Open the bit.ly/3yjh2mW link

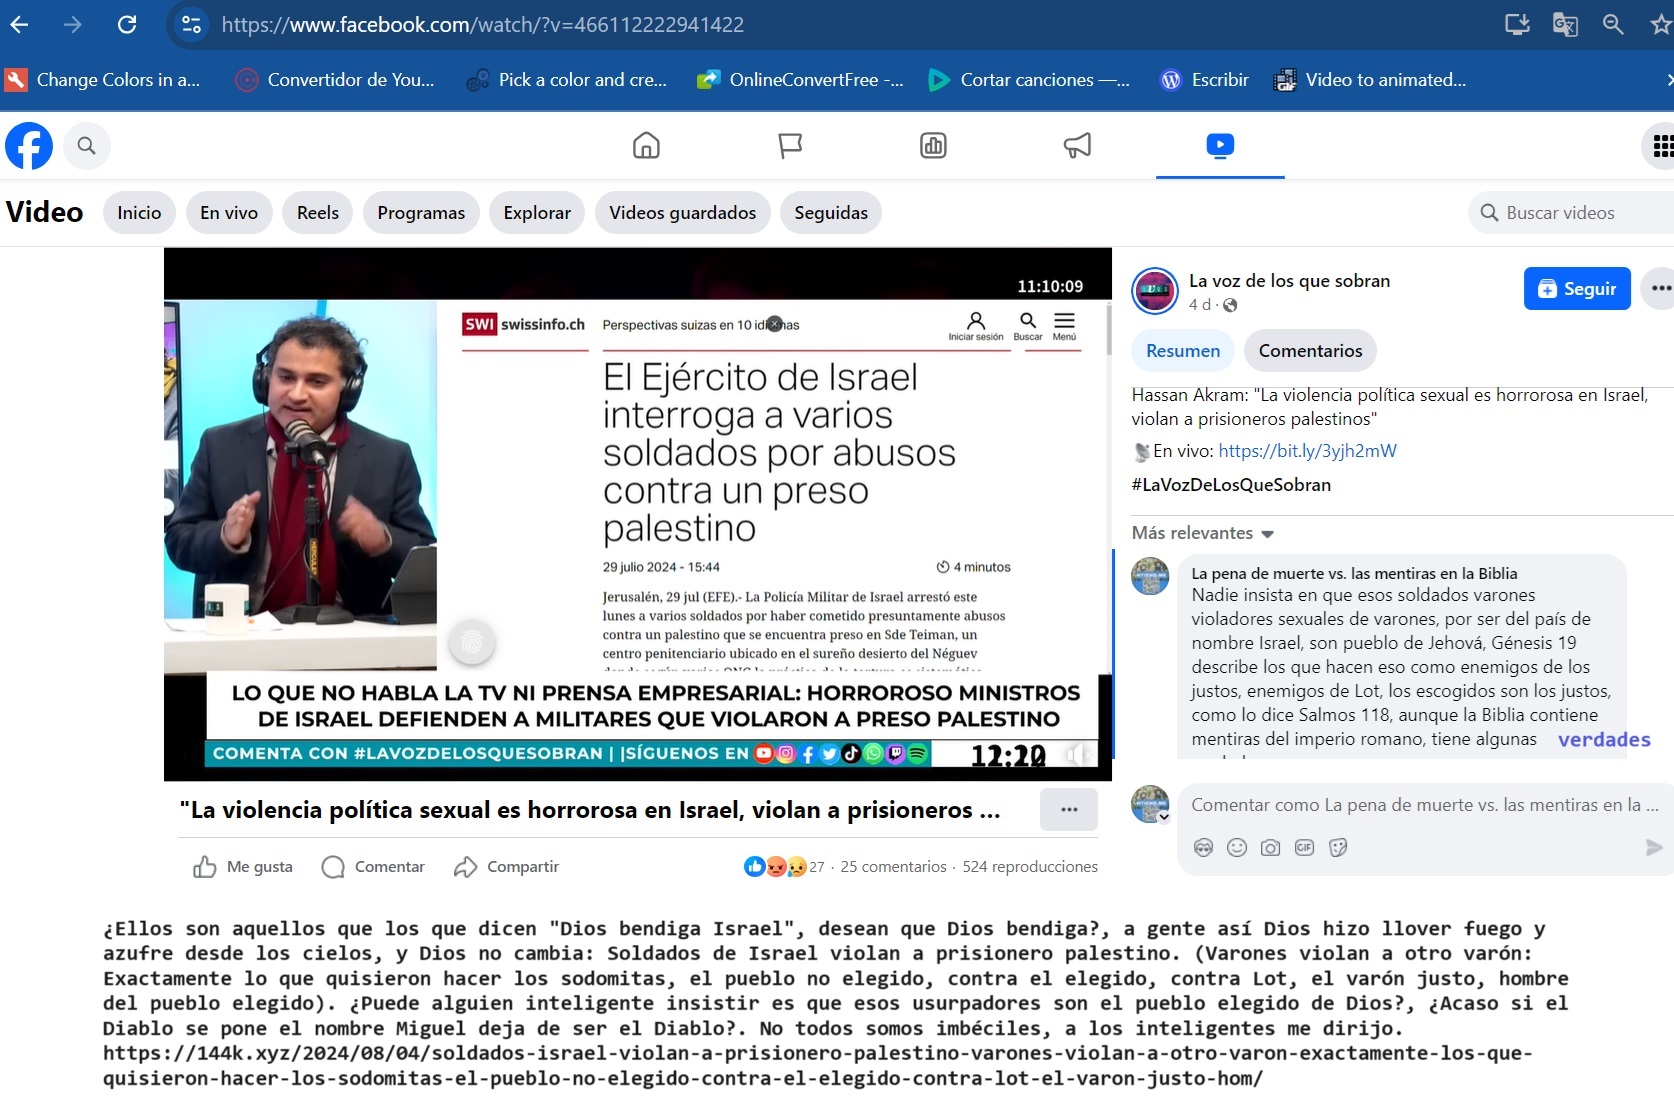point(1307,451)
